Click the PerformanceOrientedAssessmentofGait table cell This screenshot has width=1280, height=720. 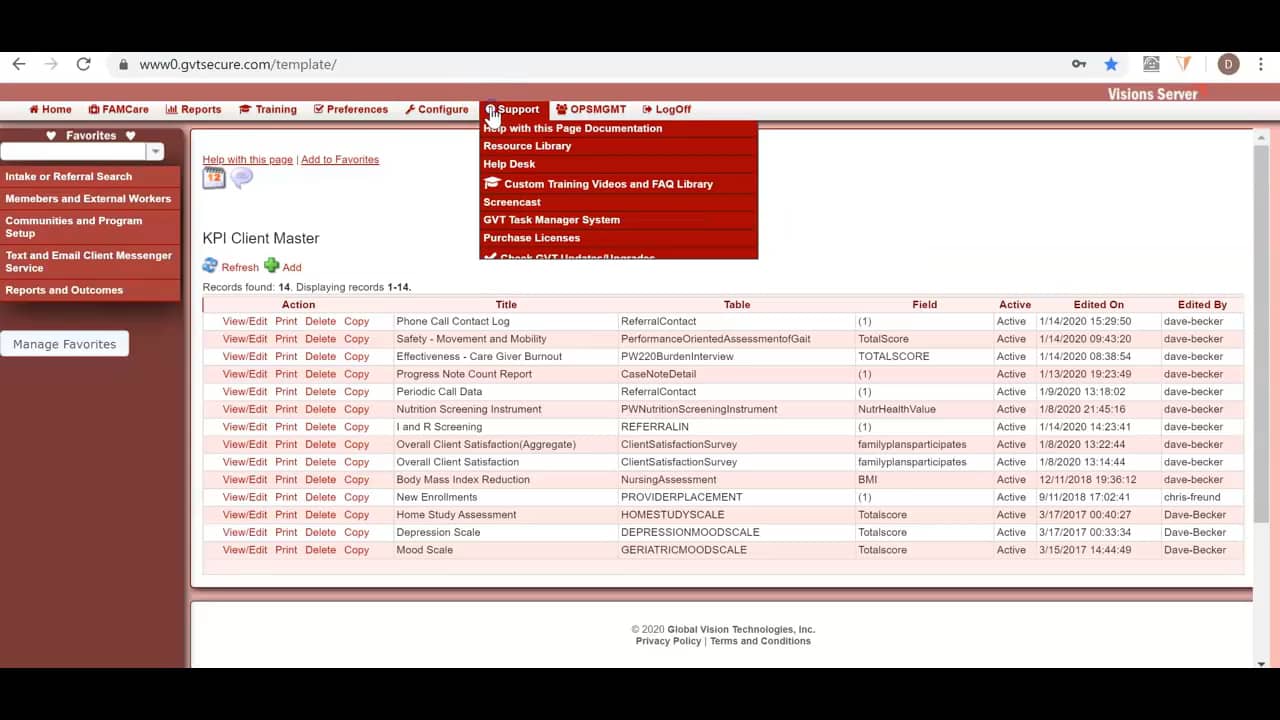pos(716,339)
